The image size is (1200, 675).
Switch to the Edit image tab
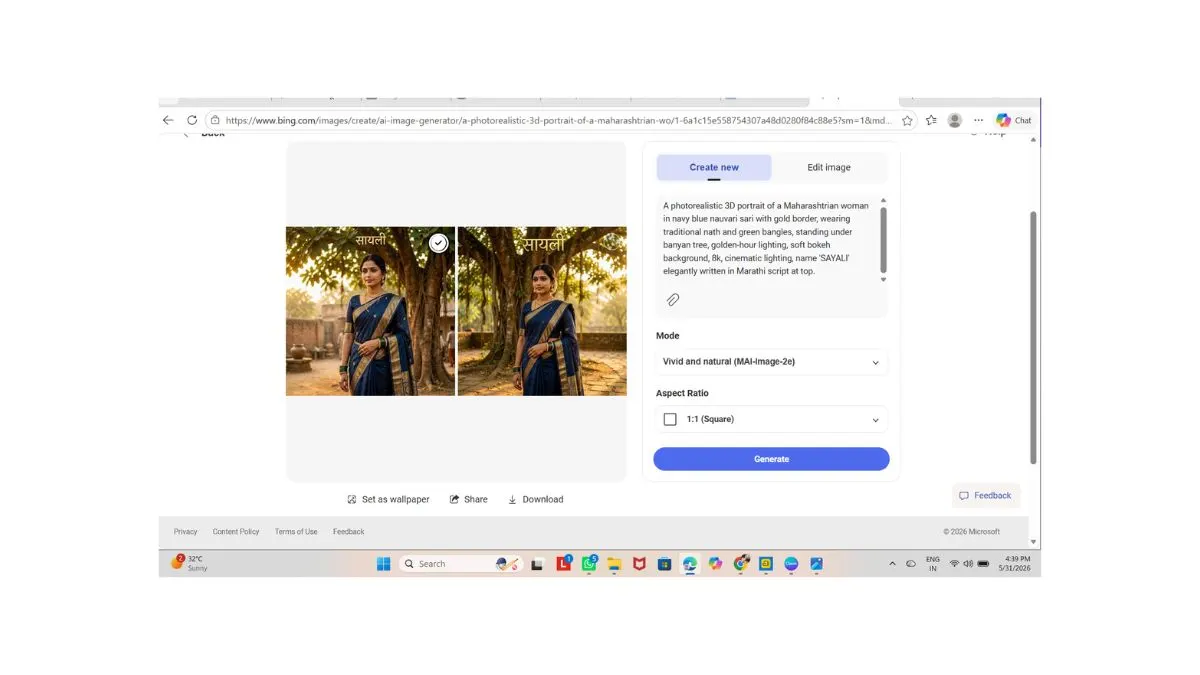pos(829,167)
